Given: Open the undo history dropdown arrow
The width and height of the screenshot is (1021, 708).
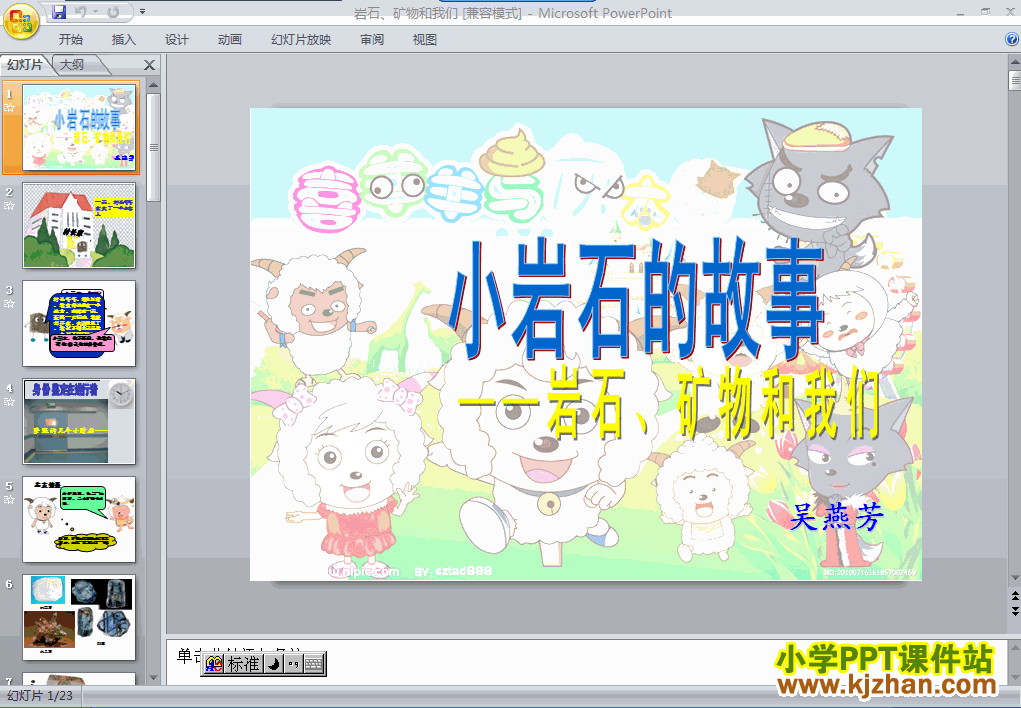Looking at the screenshot, I should pyautogui.click(x=95, y=12).
